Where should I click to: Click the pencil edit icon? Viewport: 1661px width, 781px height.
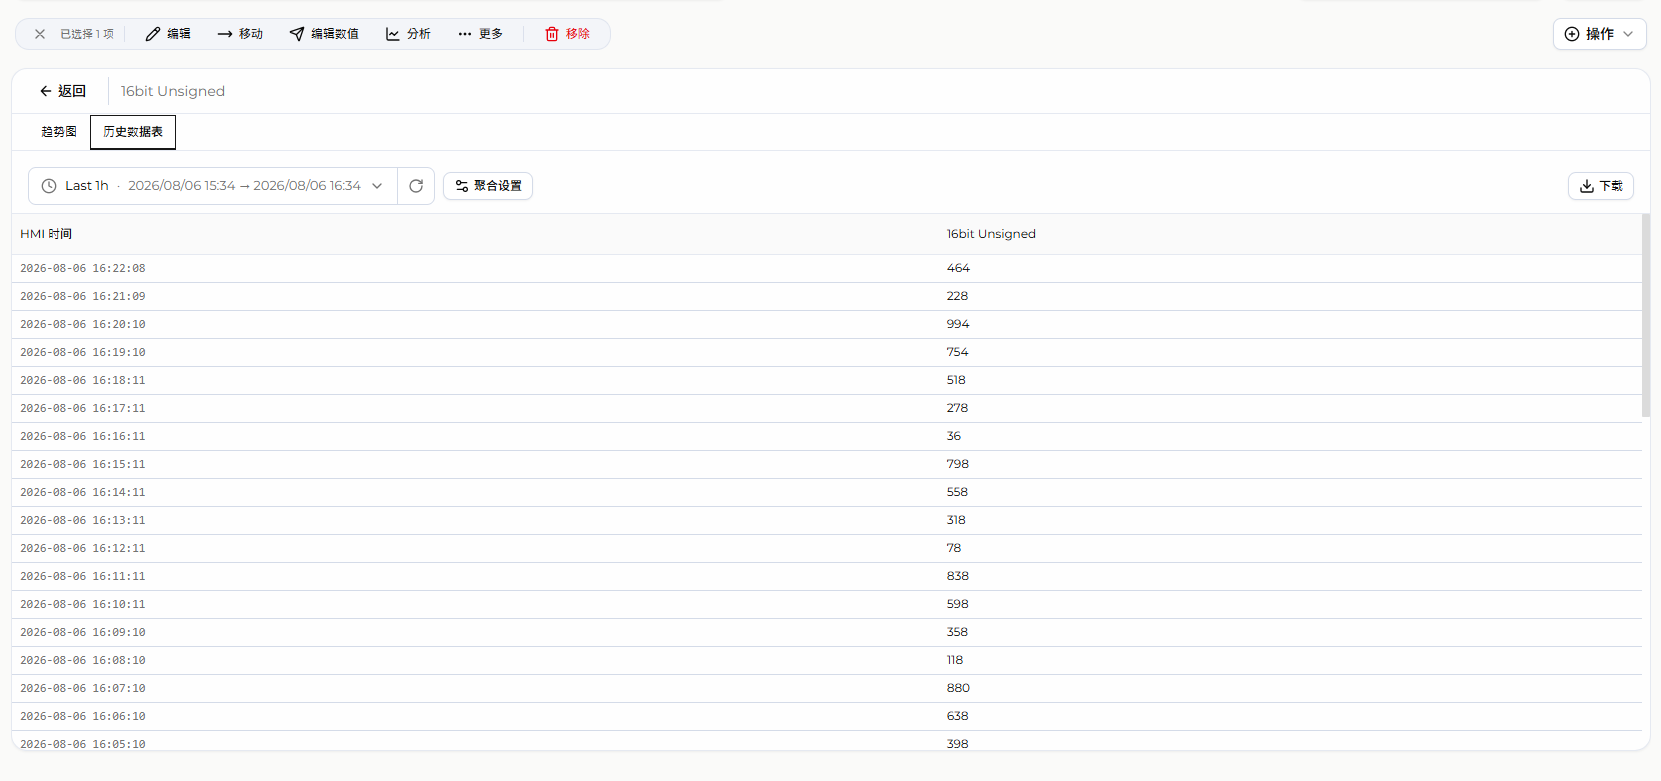click(x=153, y=34)
